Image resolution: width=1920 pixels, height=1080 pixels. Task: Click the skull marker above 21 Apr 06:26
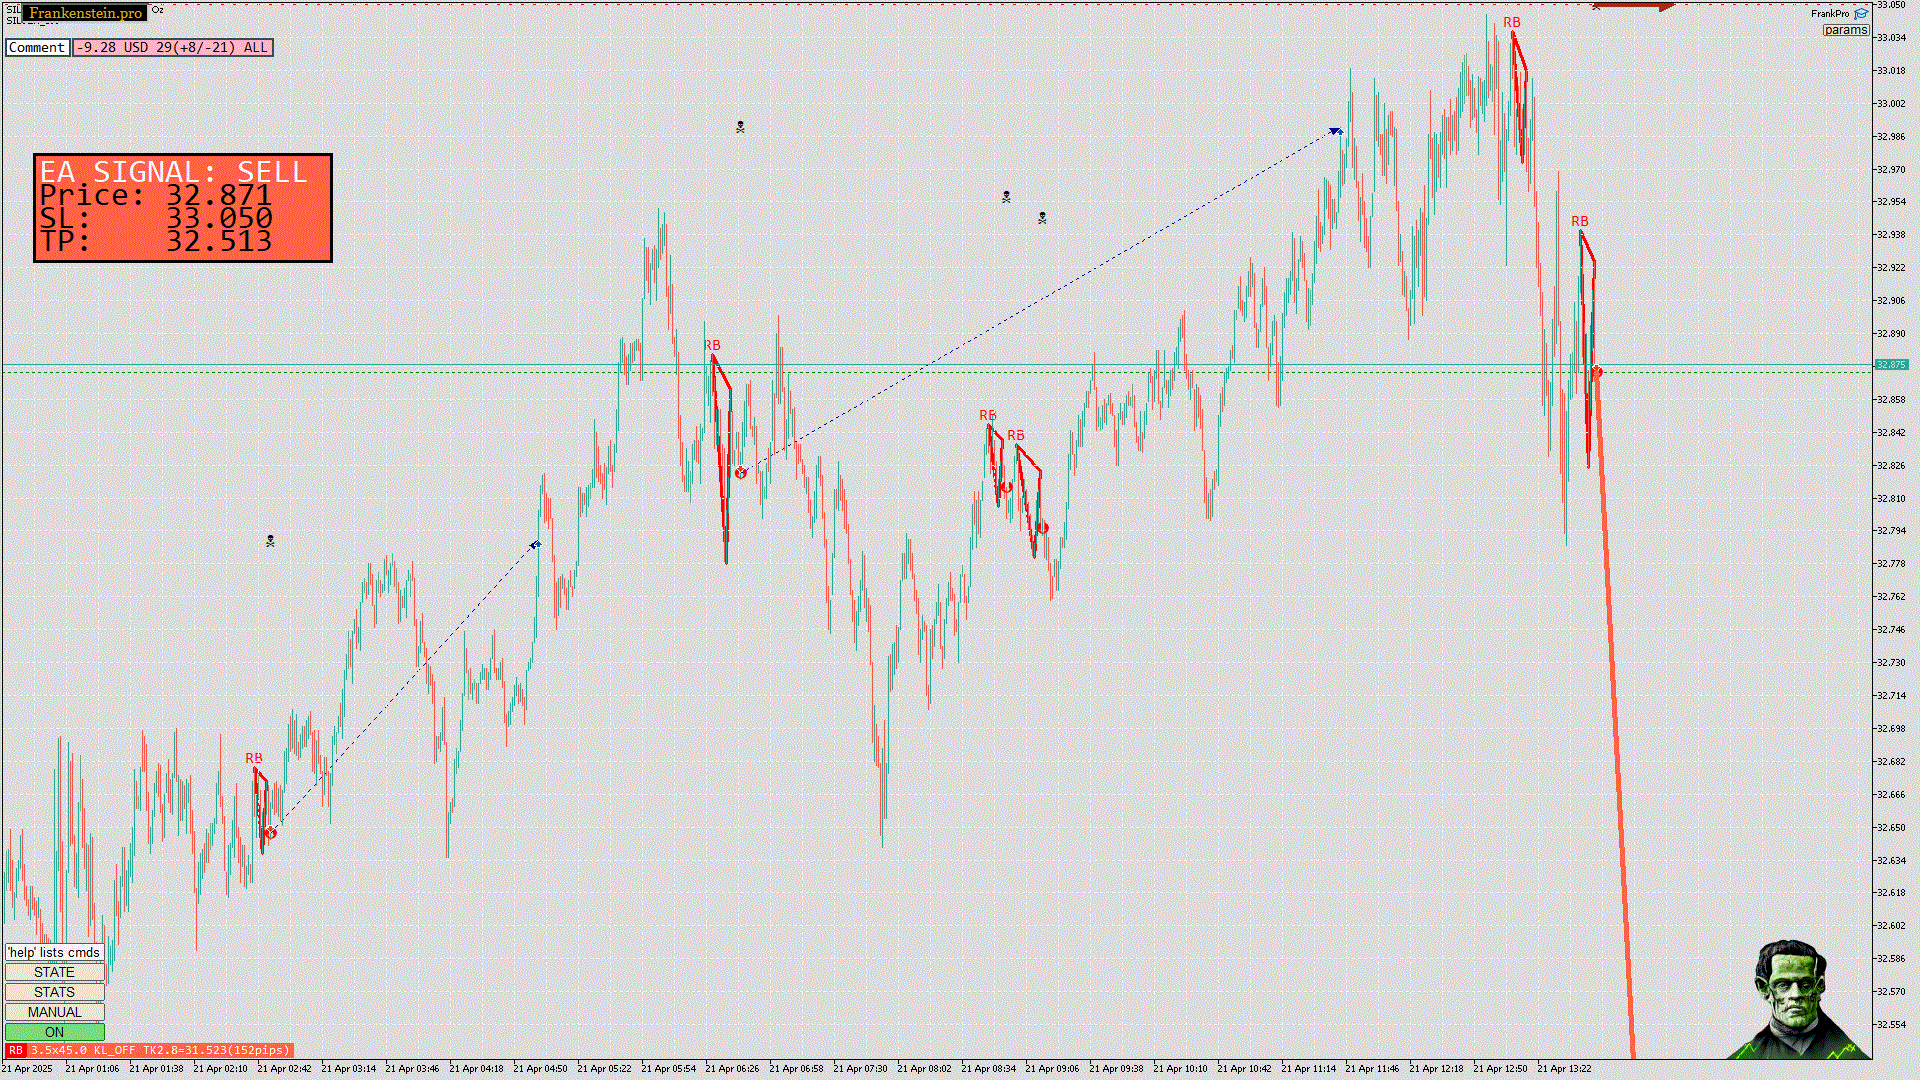740,127
